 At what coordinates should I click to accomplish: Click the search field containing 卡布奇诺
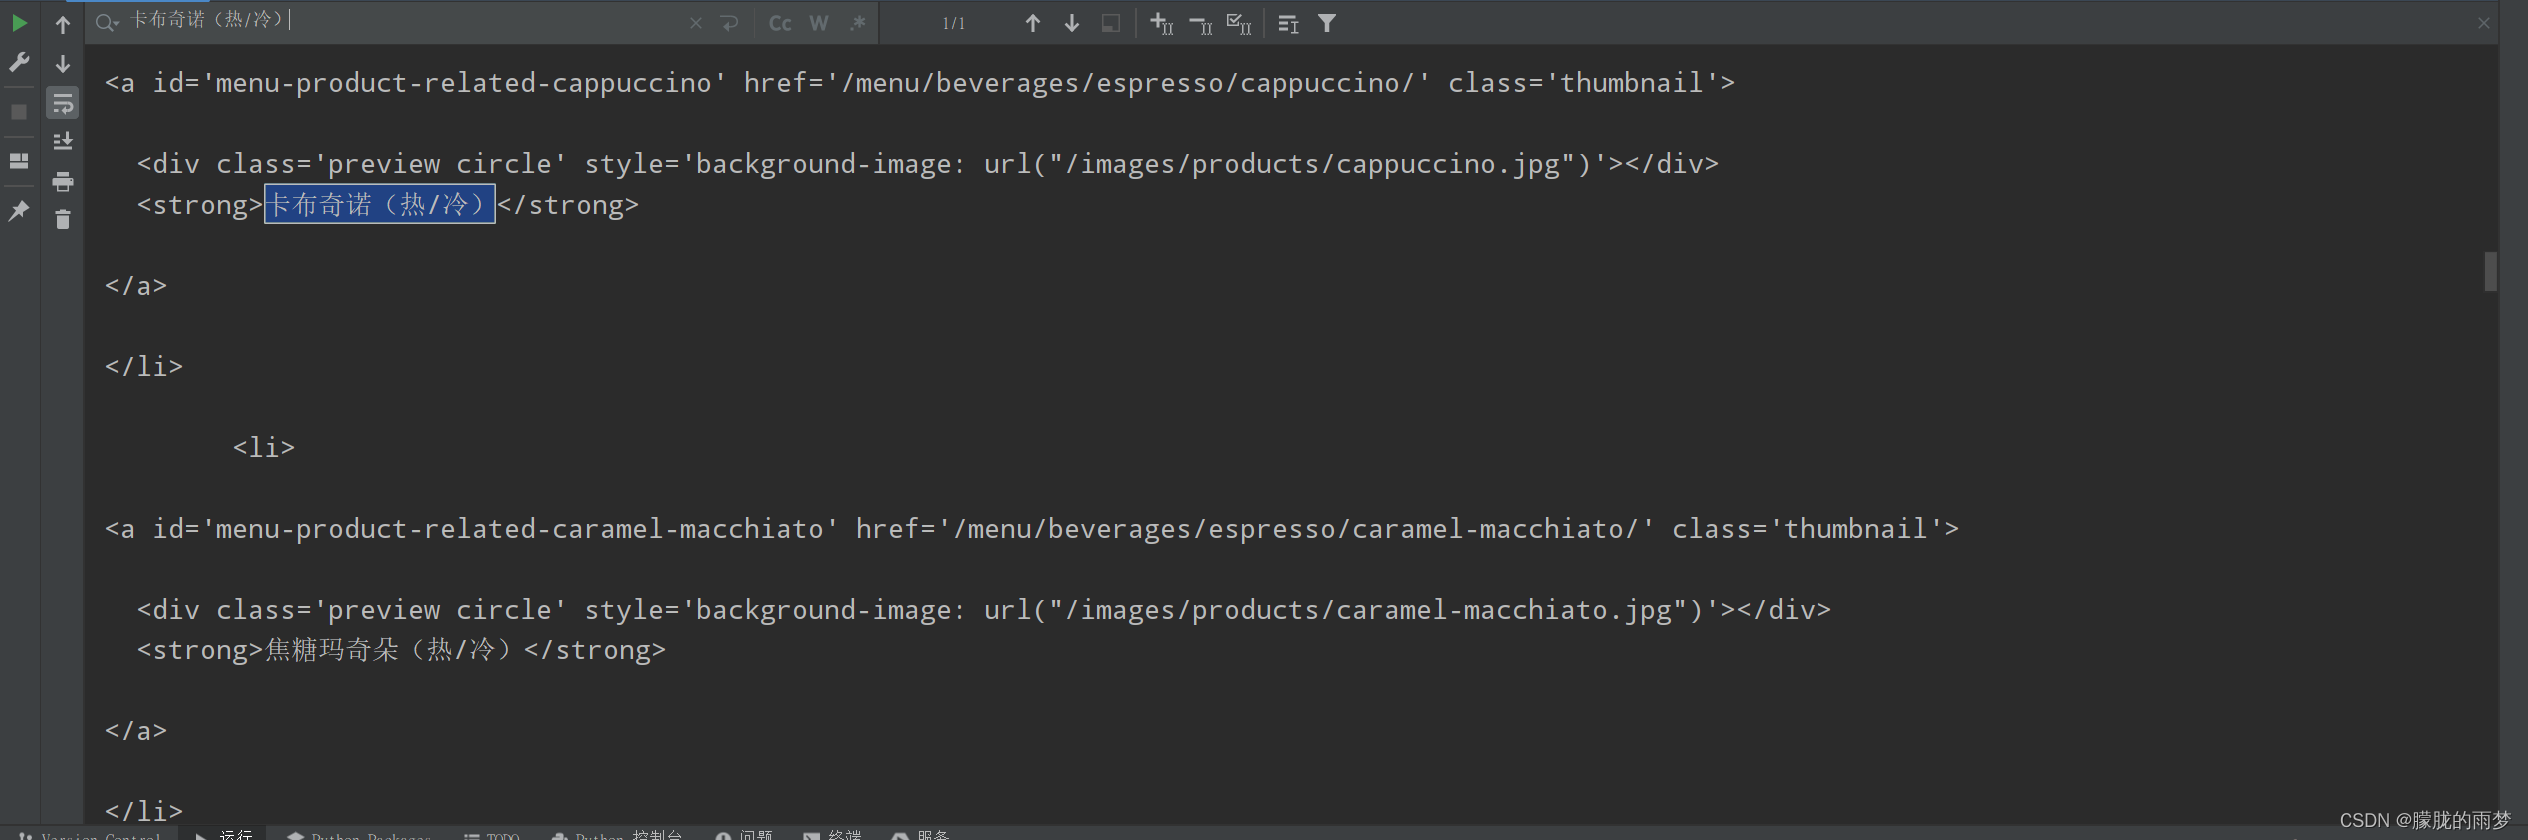(x=400, y=21)
